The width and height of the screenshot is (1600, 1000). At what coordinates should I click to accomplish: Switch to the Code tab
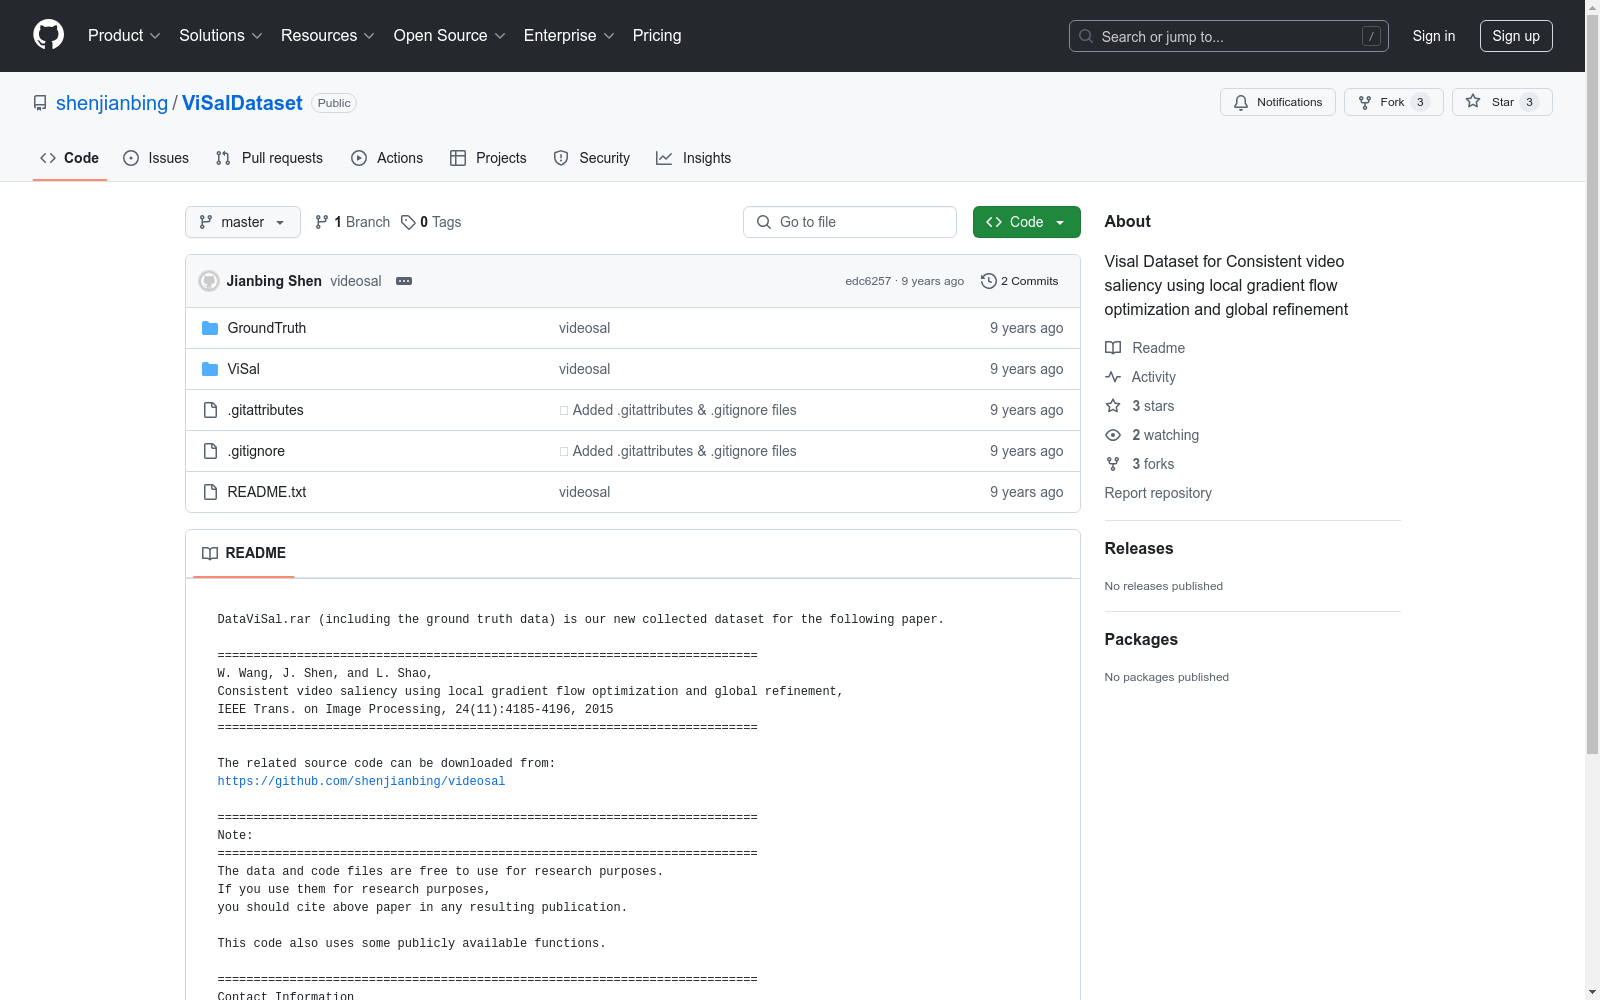point(70,158)
